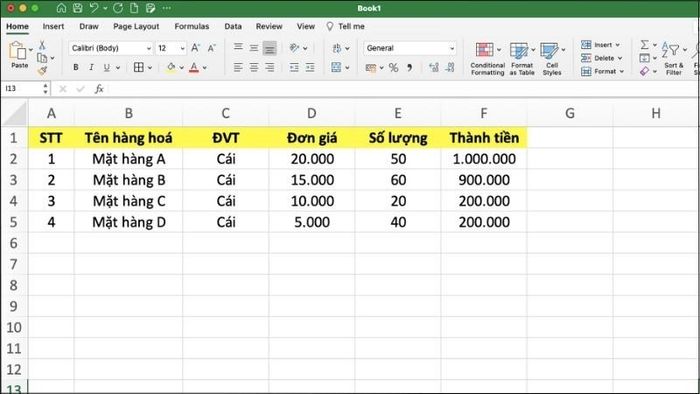Click the Insert cells button
This screenshot has width=700, height=394.
(x=600, y=45)
